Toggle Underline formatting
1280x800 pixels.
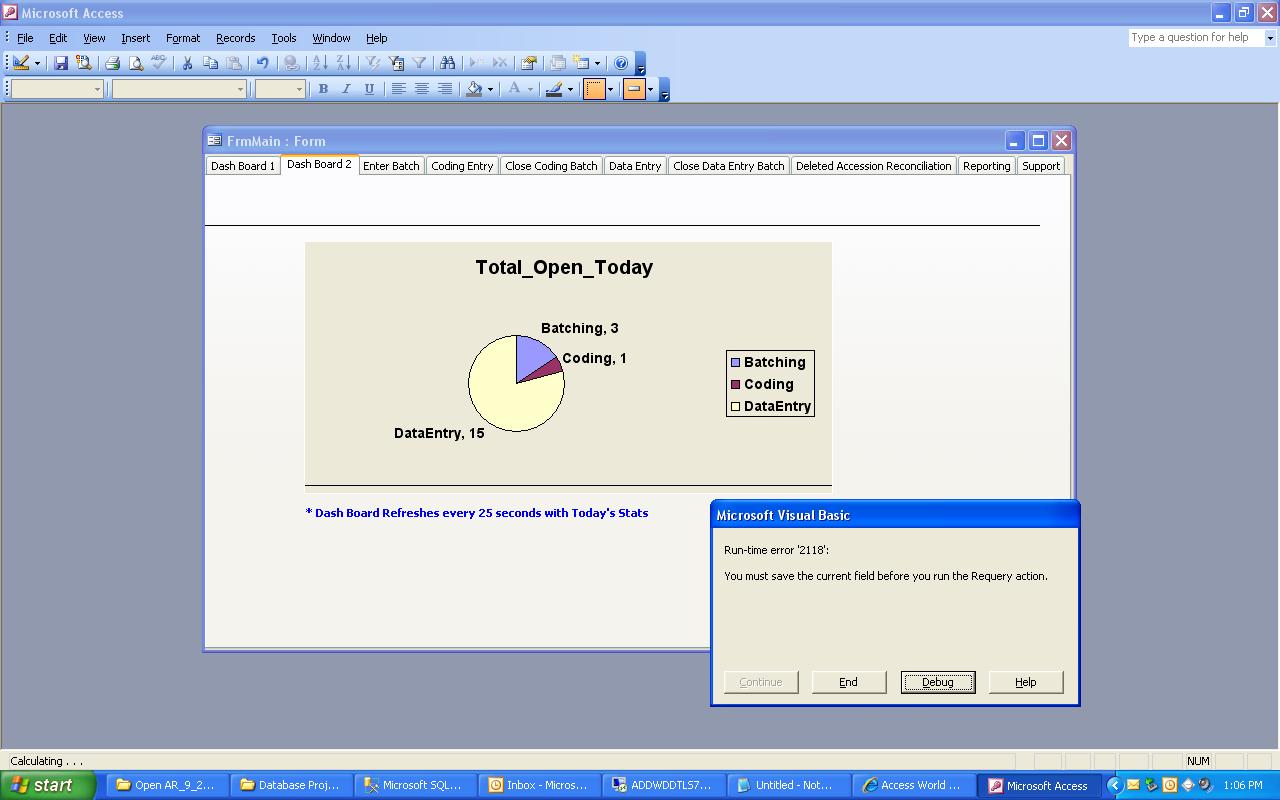[369, 89]
